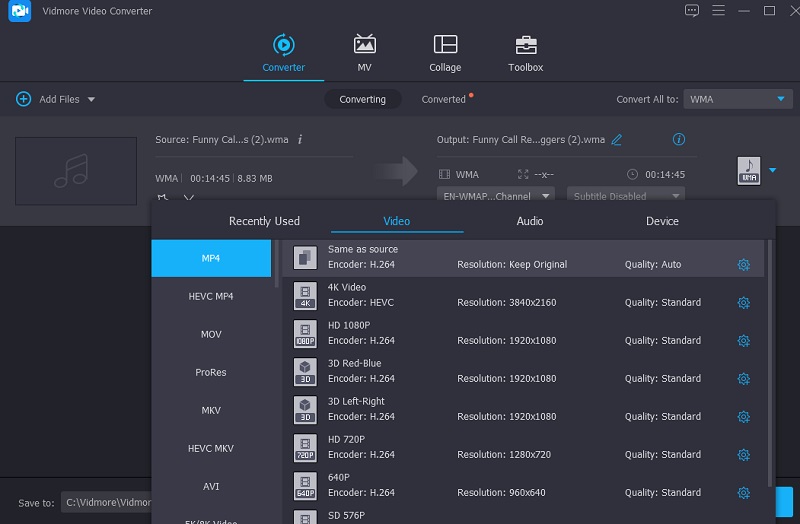
Task: Expand the Add Files dropdown arrow
Action: point(91,100)
